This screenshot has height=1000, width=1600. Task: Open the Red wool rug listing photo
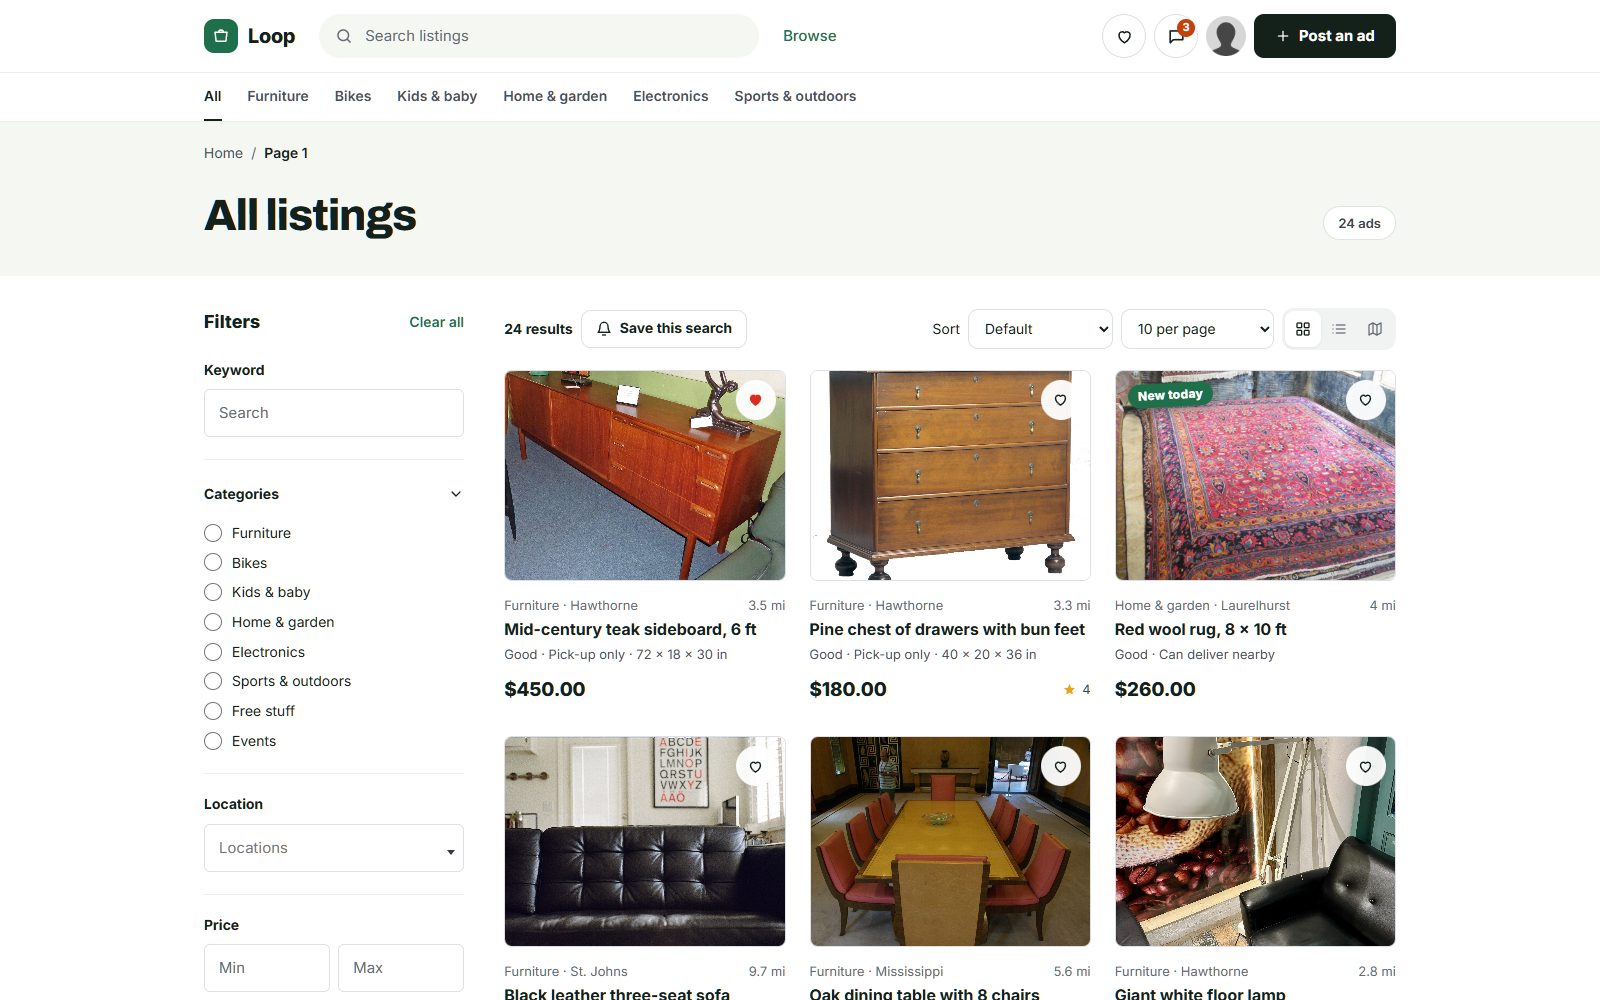tap(1255, 476)
